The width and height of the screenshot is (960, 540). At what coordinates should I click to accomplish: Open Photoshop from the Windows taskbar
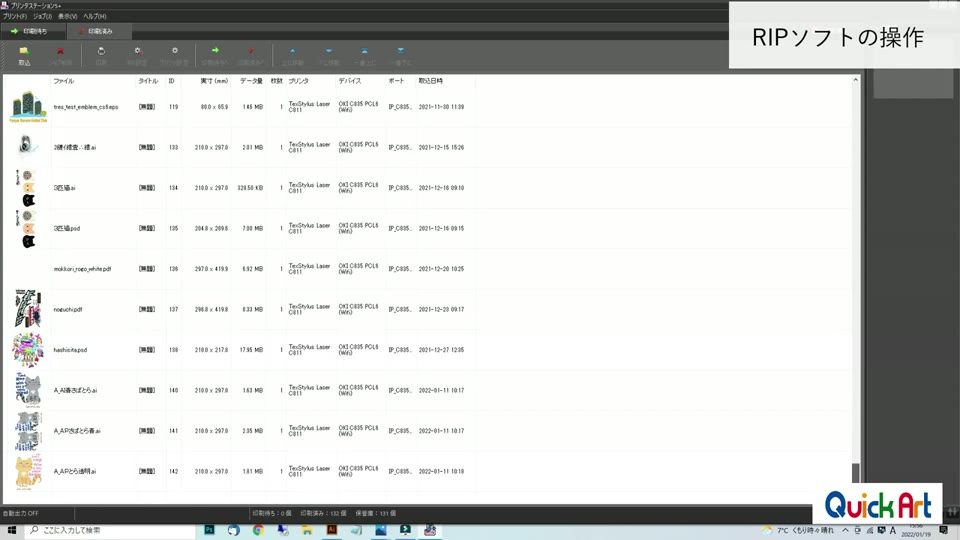pyautogui.click(x=209, y=530)
